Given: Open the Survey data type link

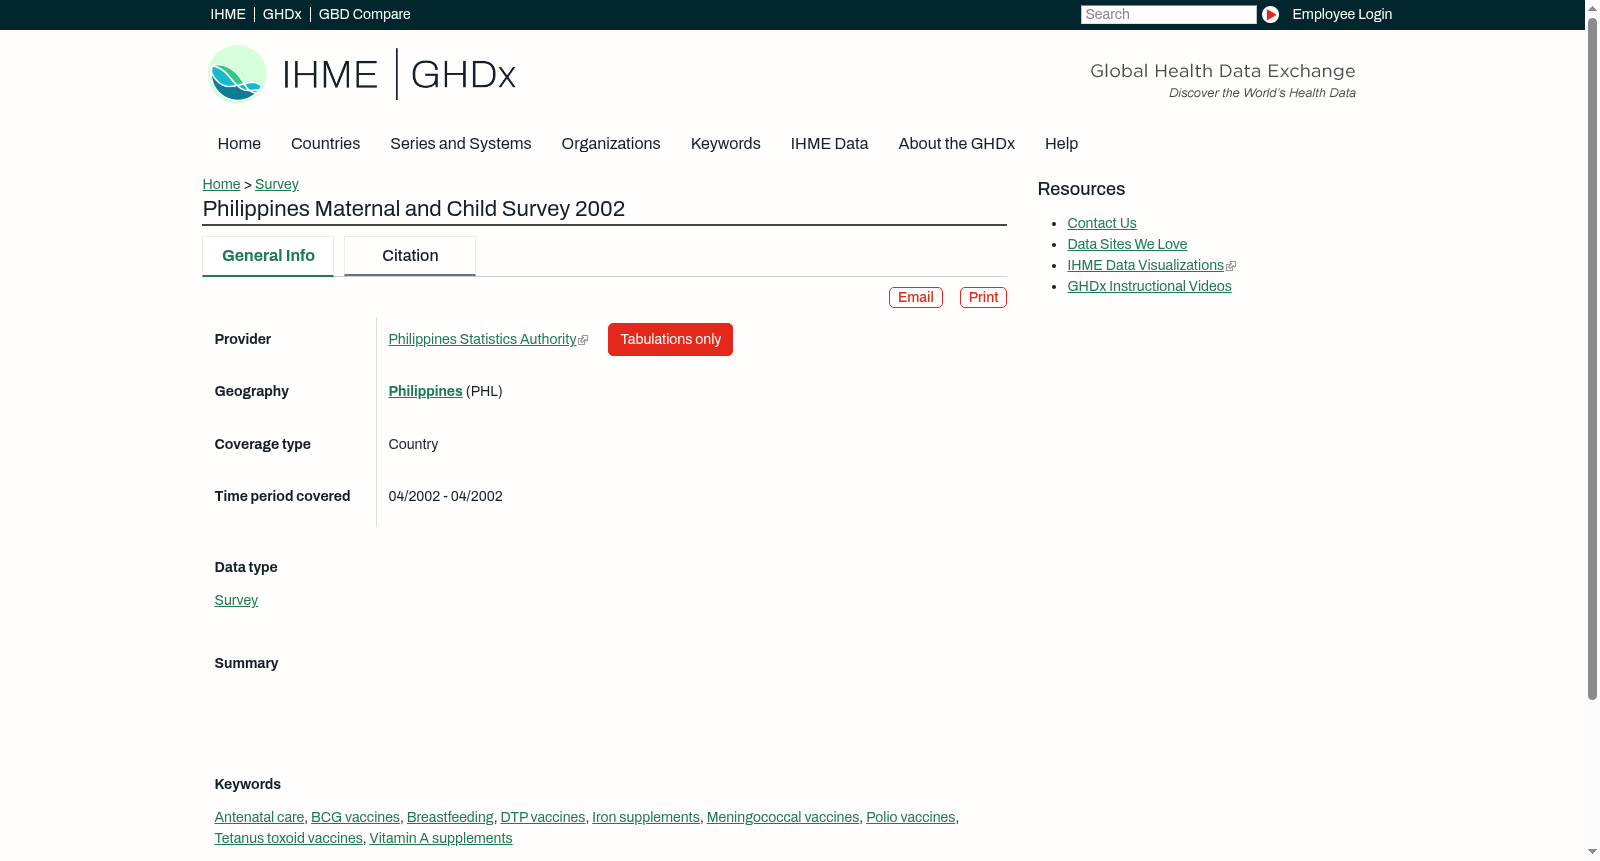Looking at the screenshot, I should point(236,600).
